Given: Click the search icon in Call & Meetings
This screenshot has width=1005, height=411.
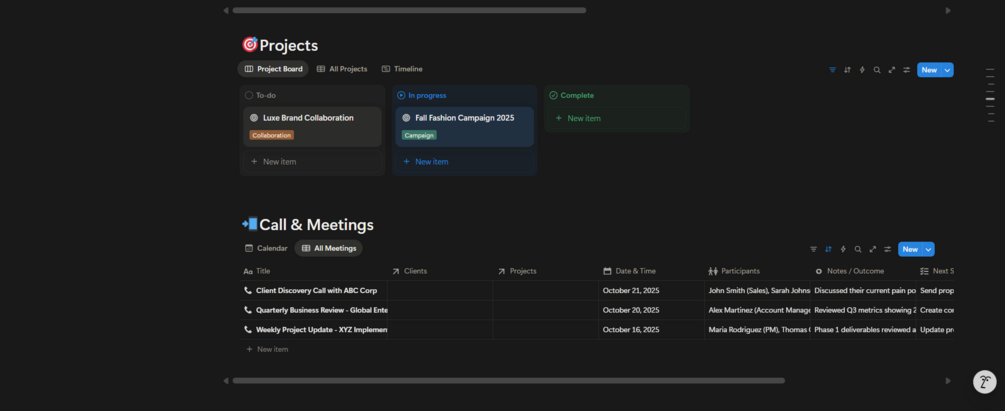Looking at the screenshot, I should [858, 249].
